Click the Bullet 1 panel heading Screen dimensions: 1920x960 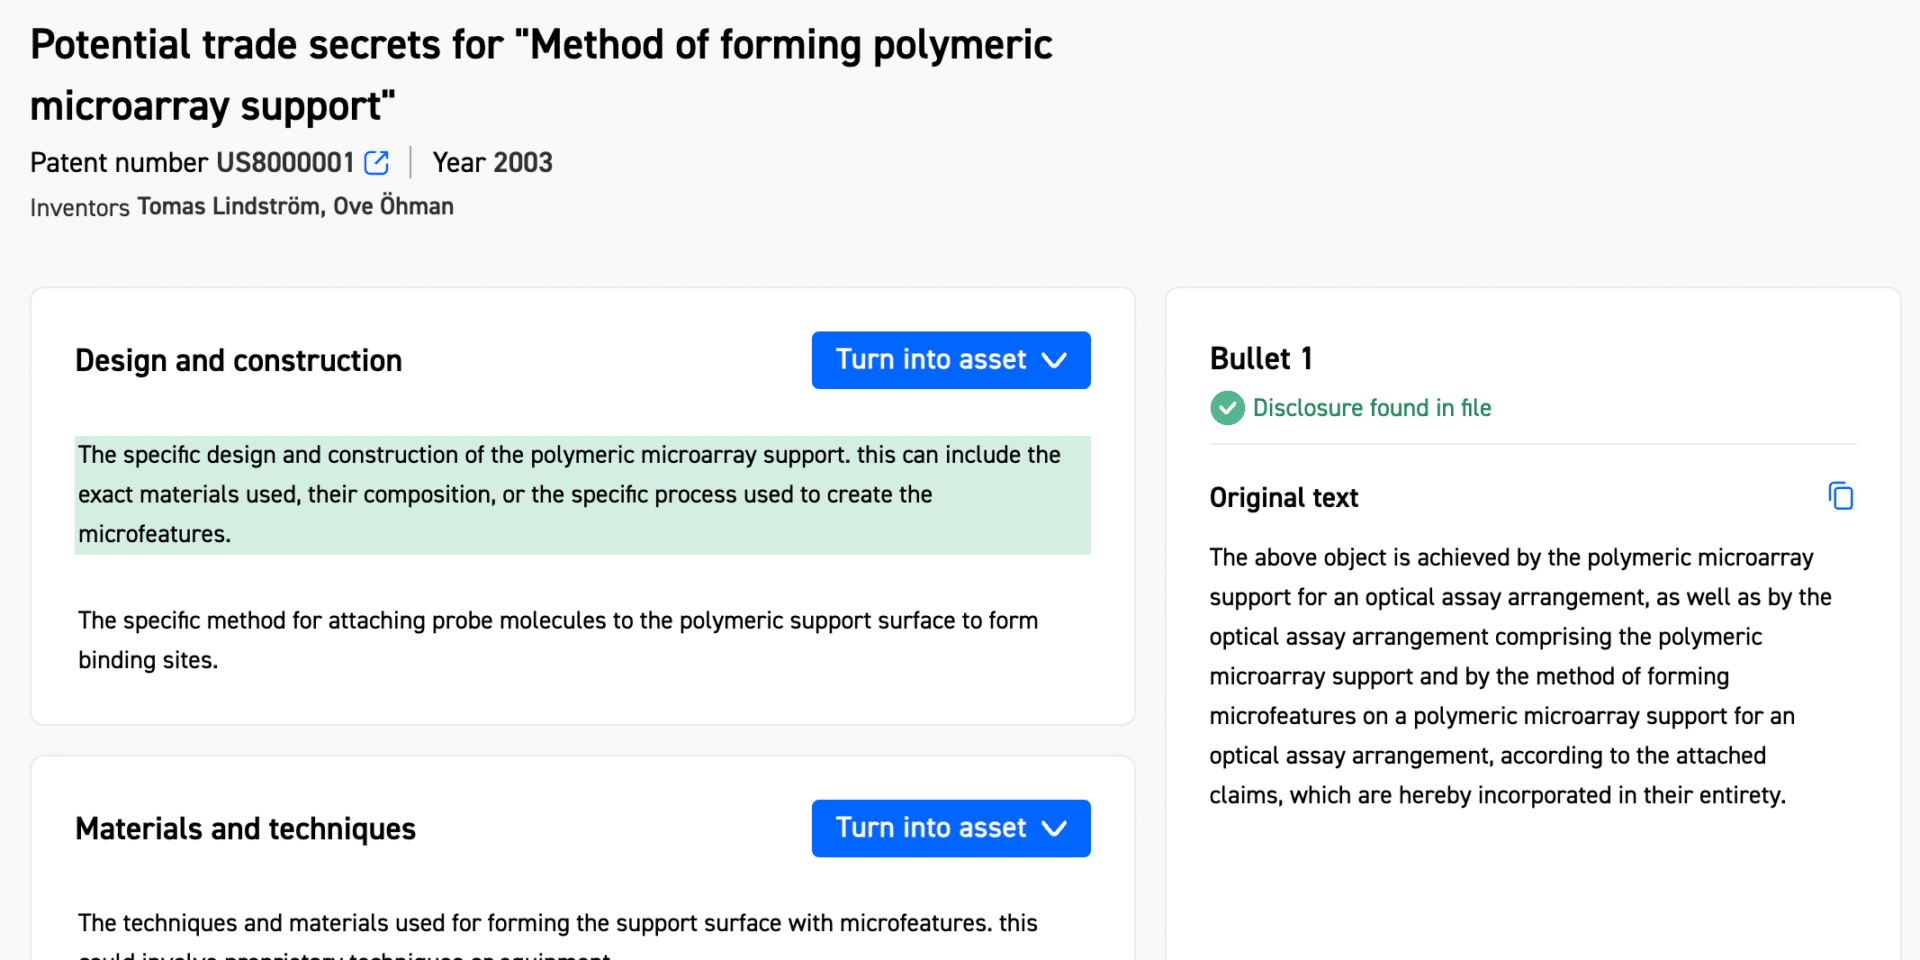point(1261,358)
